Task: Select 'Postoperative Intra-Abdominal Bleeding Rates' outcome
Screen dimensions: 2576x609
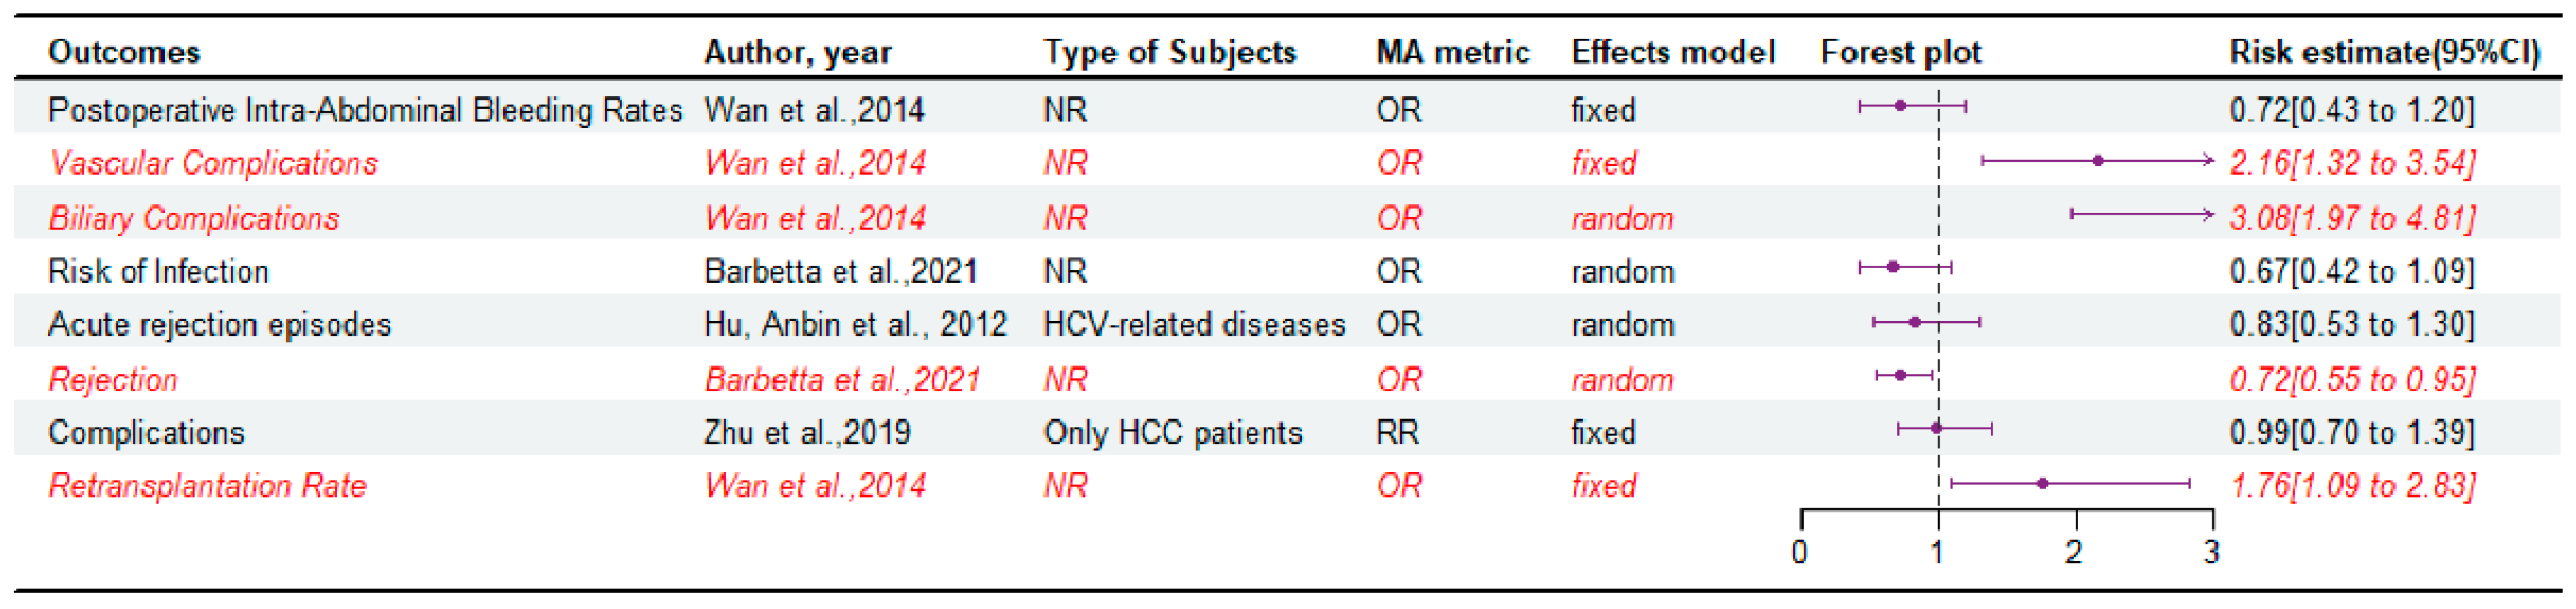Action: (365, 110)
